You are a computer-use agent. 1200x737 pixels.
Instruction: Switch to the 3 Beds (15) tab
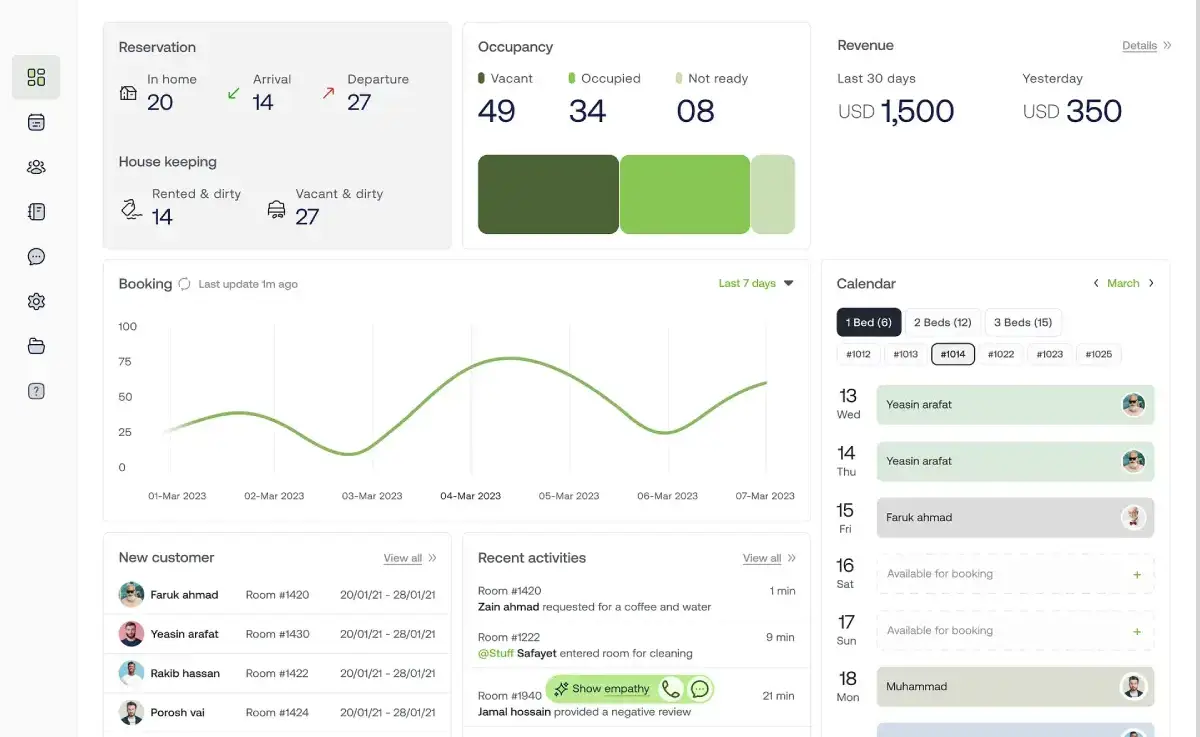[x=1023, y=322]
